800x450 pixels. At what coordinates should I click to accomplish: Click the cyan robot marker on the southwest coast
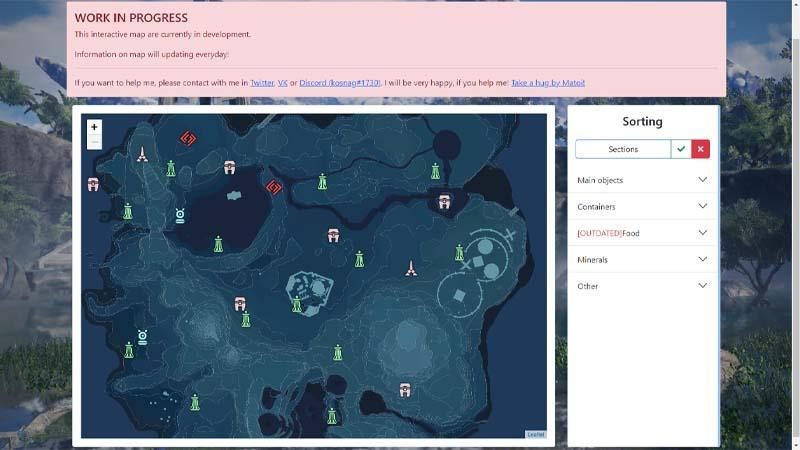pyautogui.click(x=142, y=337)
